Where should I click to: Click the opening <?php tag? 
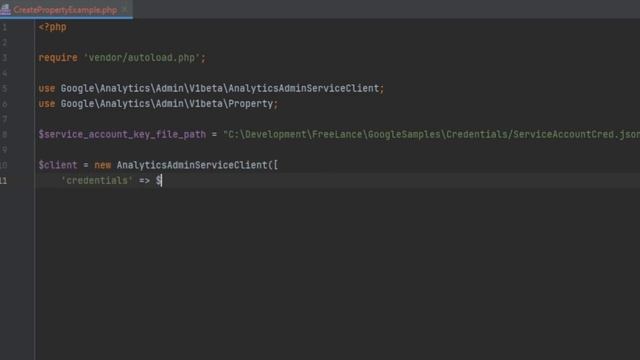[x=52, y=27]
